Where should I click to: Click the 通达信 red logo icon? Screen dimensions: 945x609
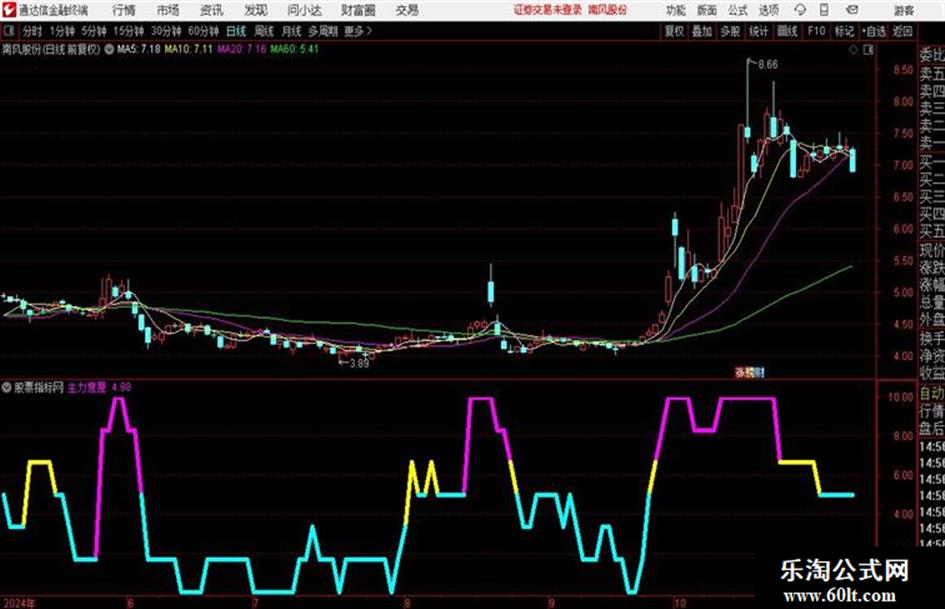click(x=8, y=10)
